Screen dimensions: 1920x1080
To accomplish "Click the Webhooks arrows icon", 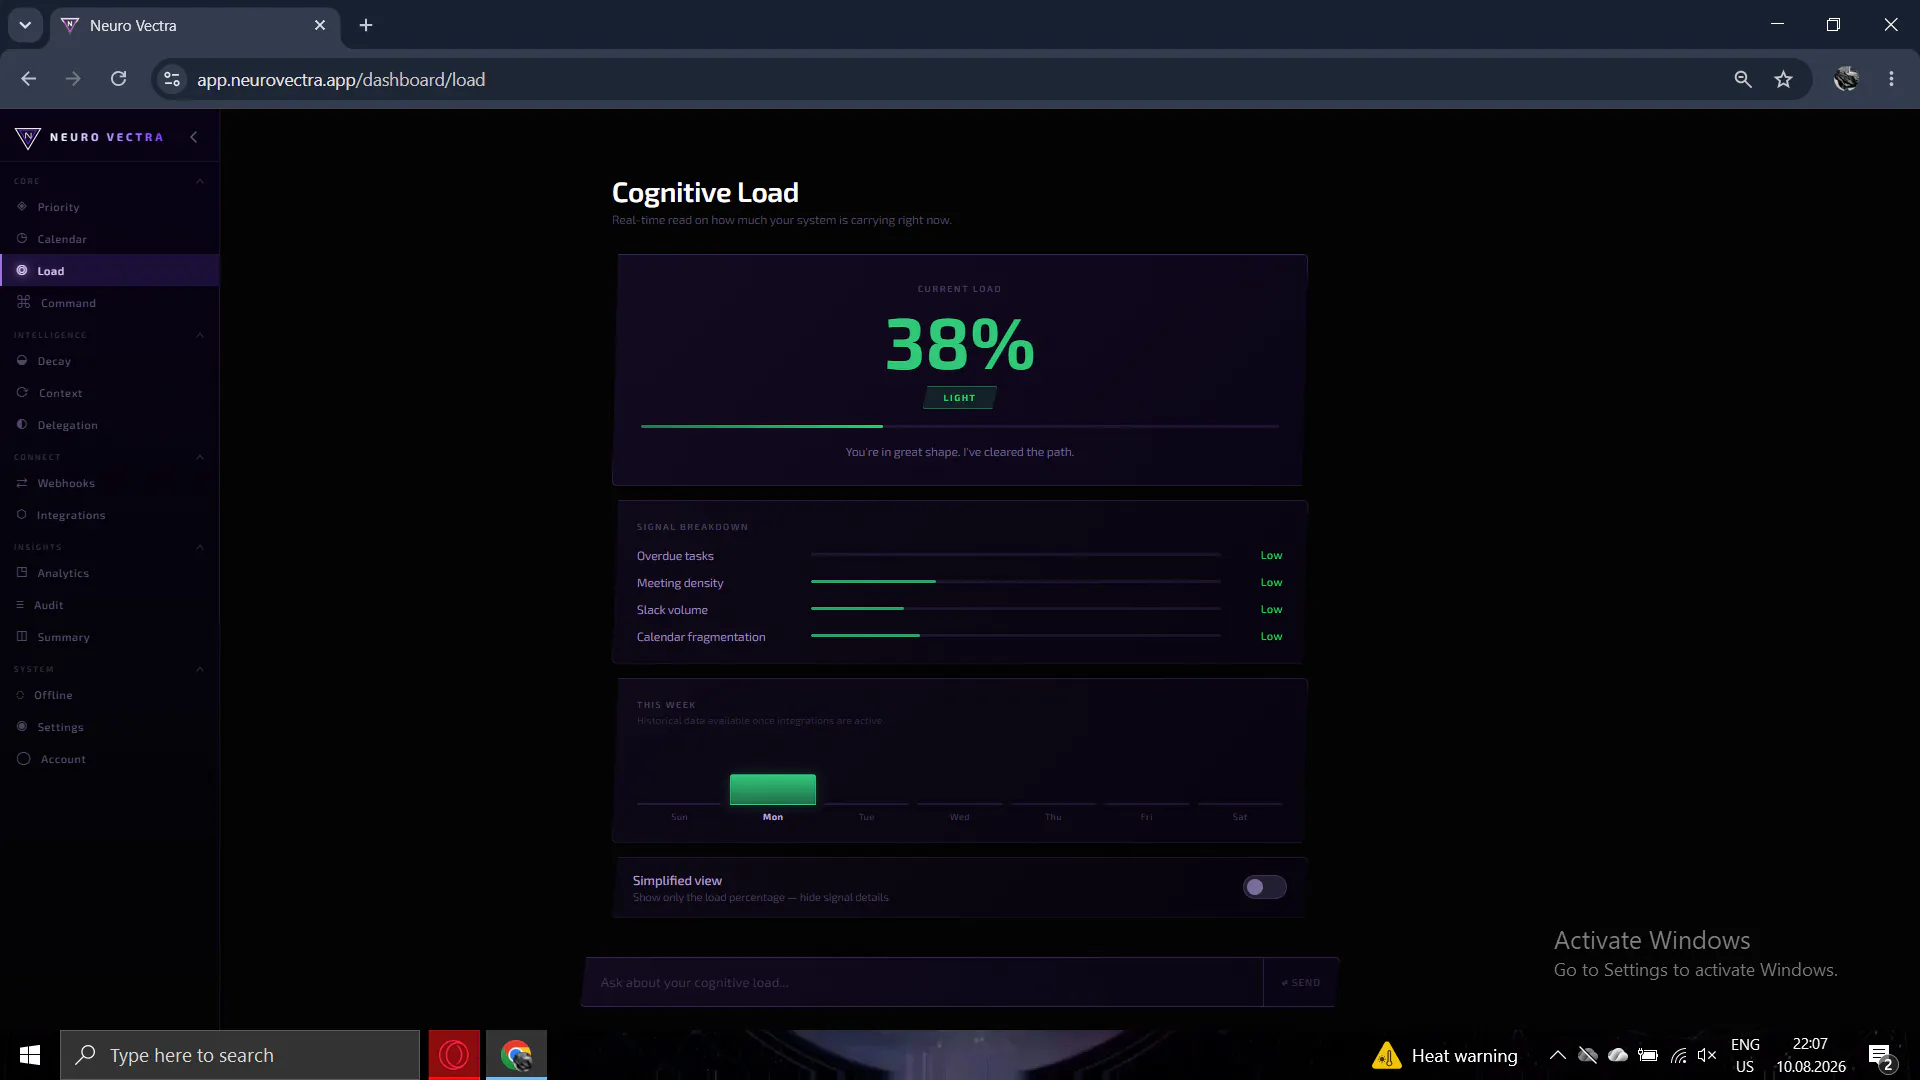I will pos(22,483).
